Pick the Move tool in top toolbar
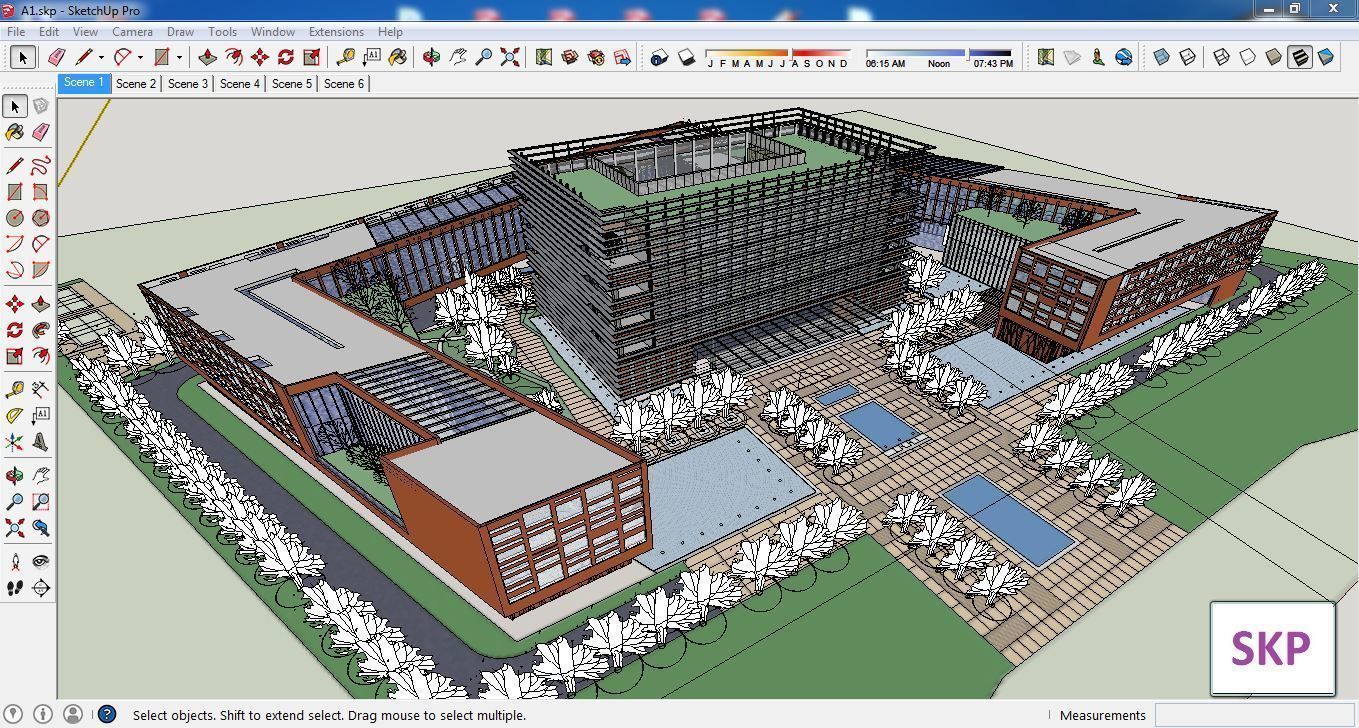The width and height of the screenshot is (1359, 728). coord(259,57)
